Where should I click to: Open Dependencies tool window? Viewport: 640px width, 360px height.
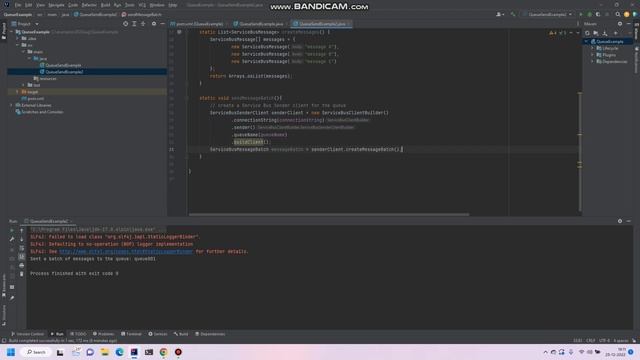tap(210, 334)
